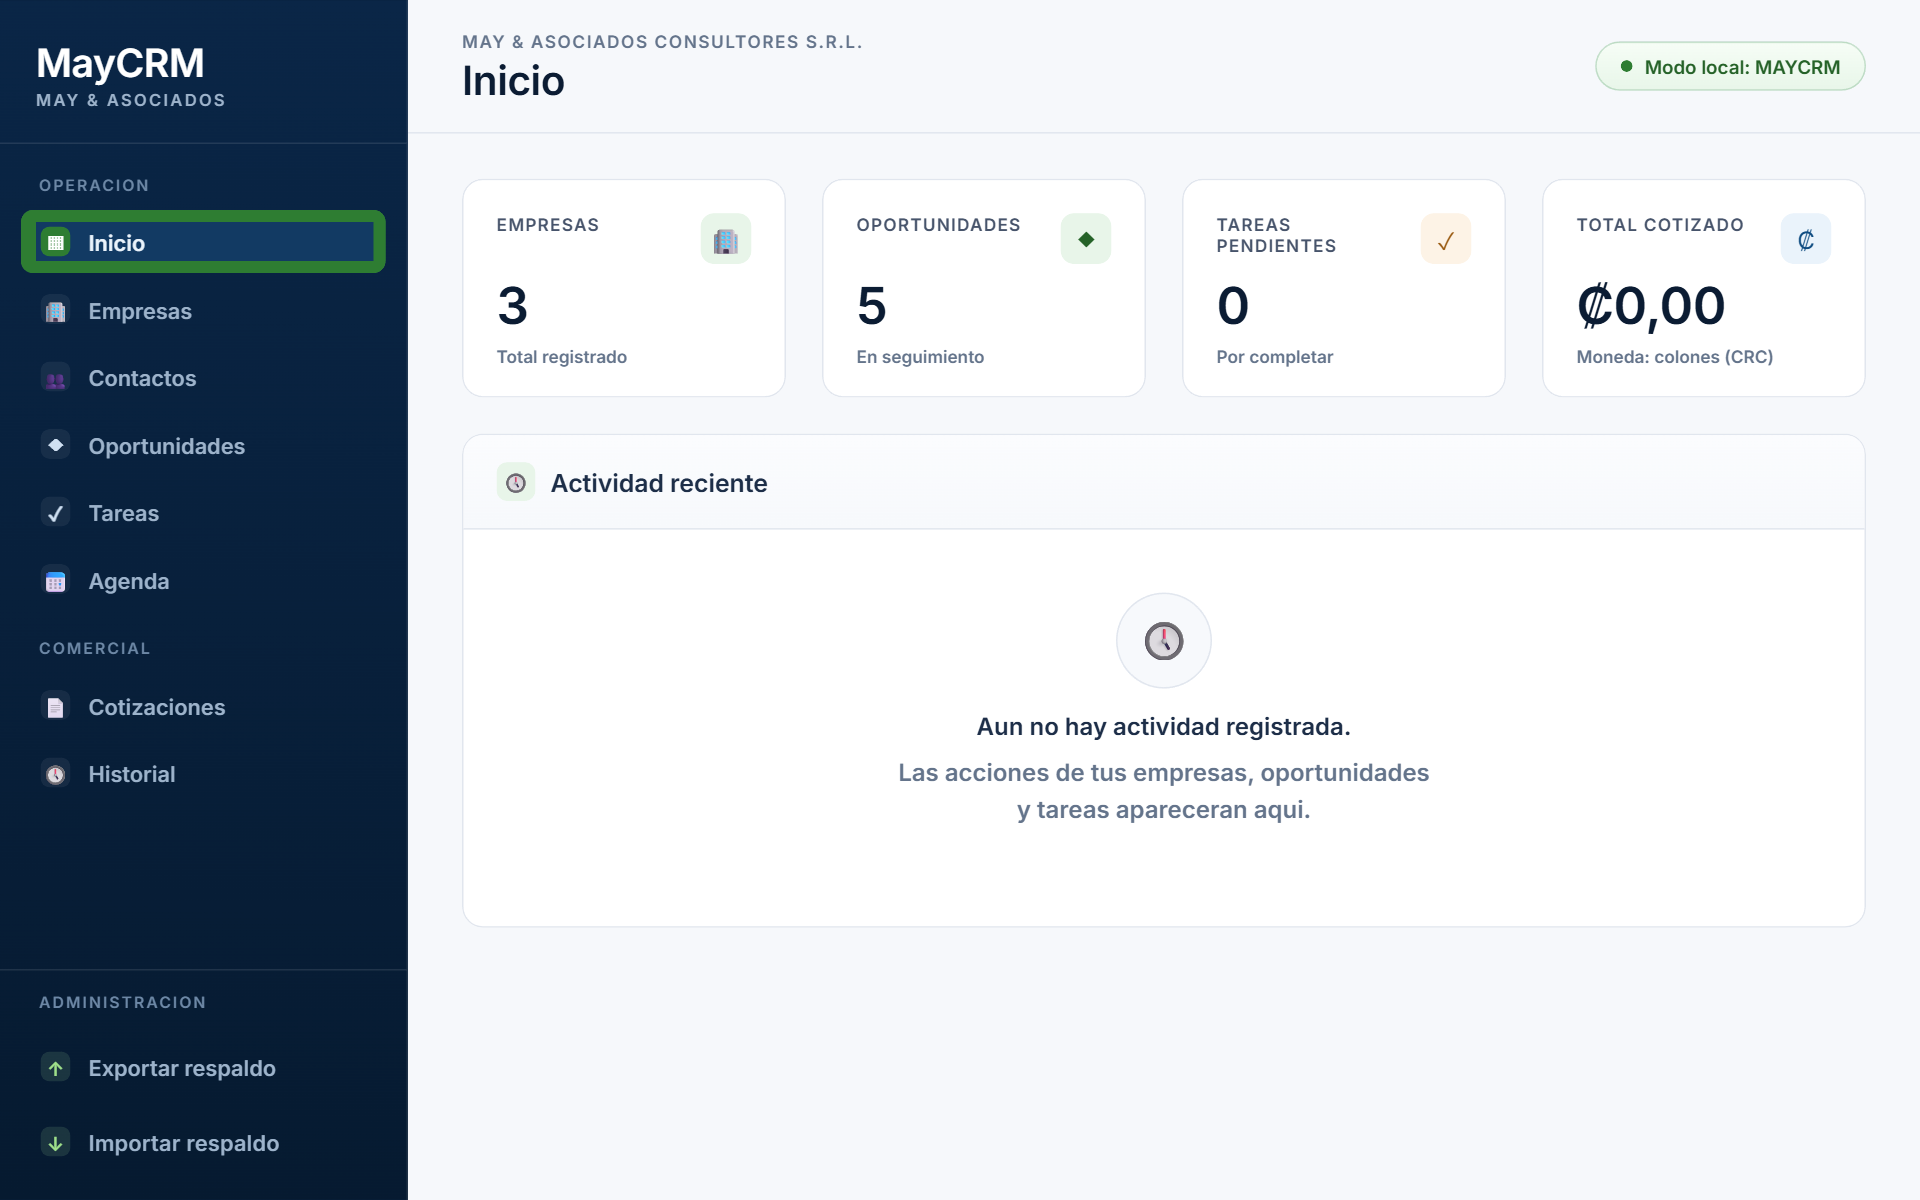Click the Agenda calendar icon in sidebar
The height and width of the screenshot is (1200, 1920).
(x=56, y=581)
